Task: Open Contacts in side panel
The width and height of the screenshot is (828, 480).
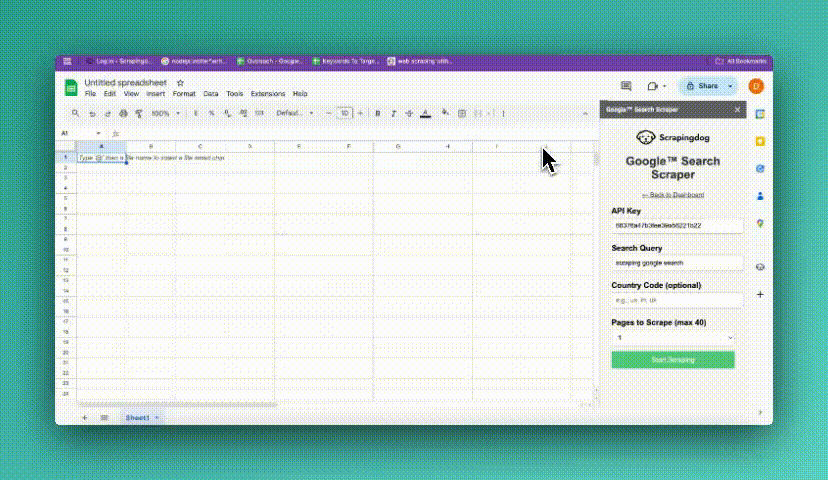Action: 760,196
